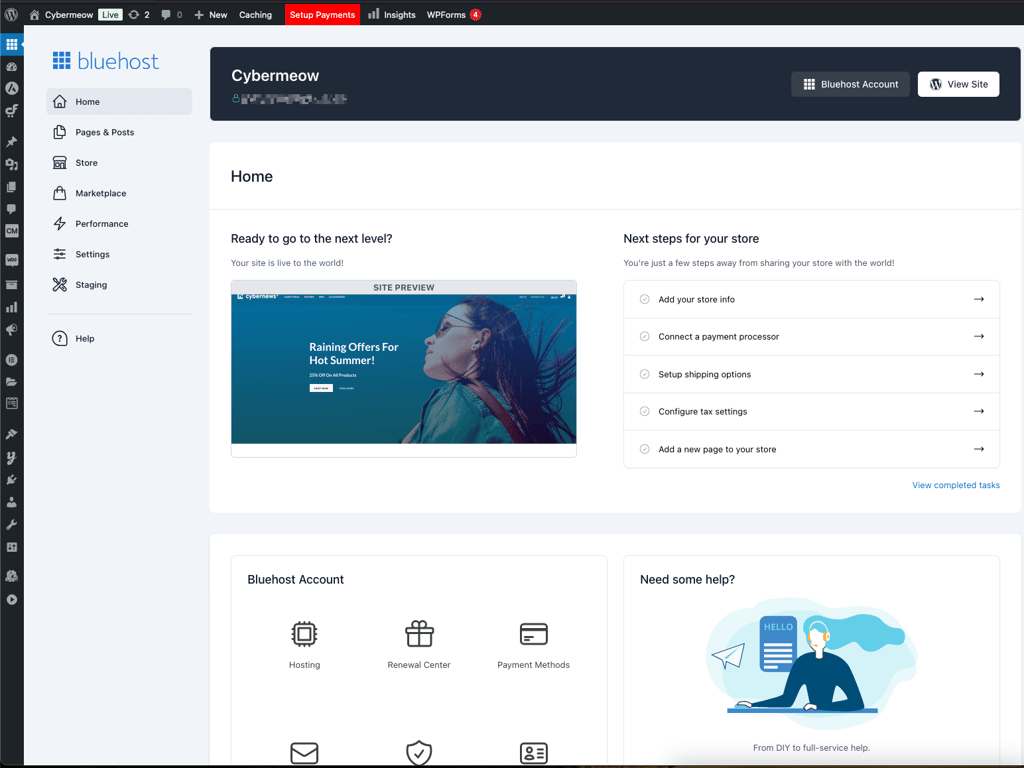Viewport: 1024px width, 768px height.
Task: Open the Payment Methods card icon
Action: coord(534,633)
